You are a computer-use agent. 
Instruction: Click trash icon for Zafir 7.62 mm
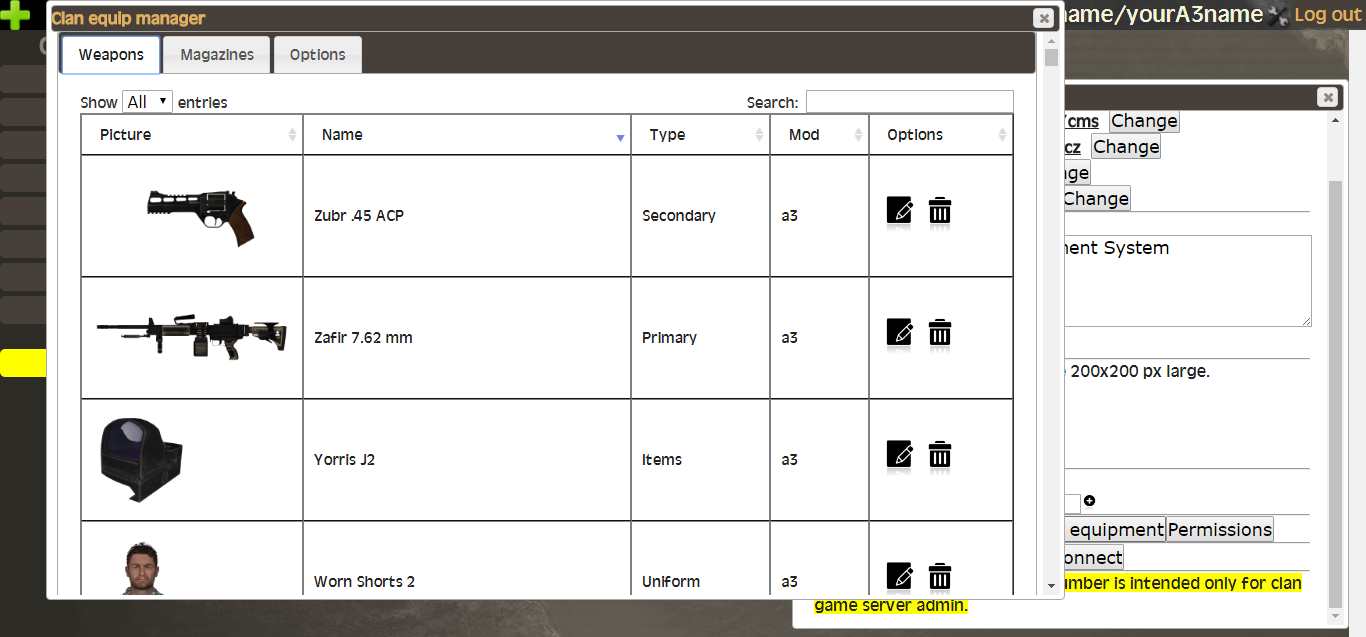pyautogui.click(x=940, y=332)
